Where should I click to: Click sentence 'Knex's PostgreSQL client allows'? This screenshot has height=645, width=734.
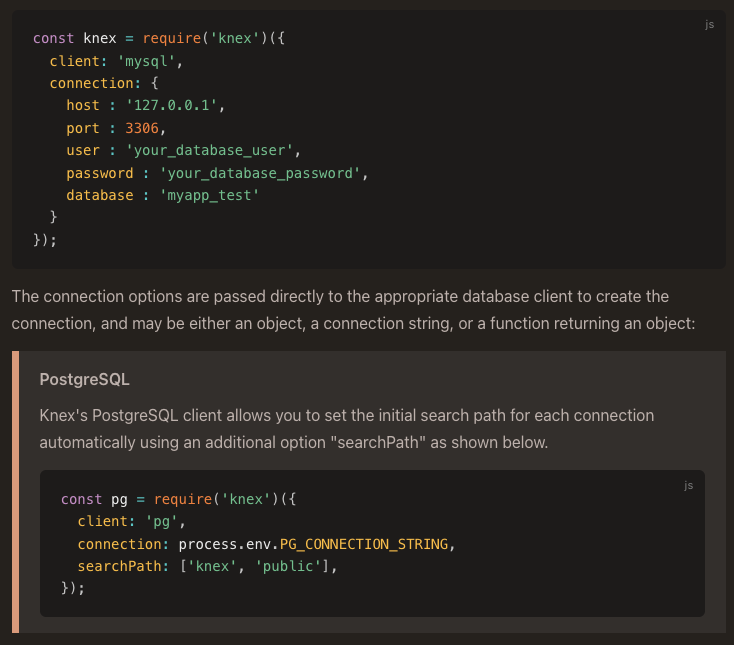click(x=347, y=429)
